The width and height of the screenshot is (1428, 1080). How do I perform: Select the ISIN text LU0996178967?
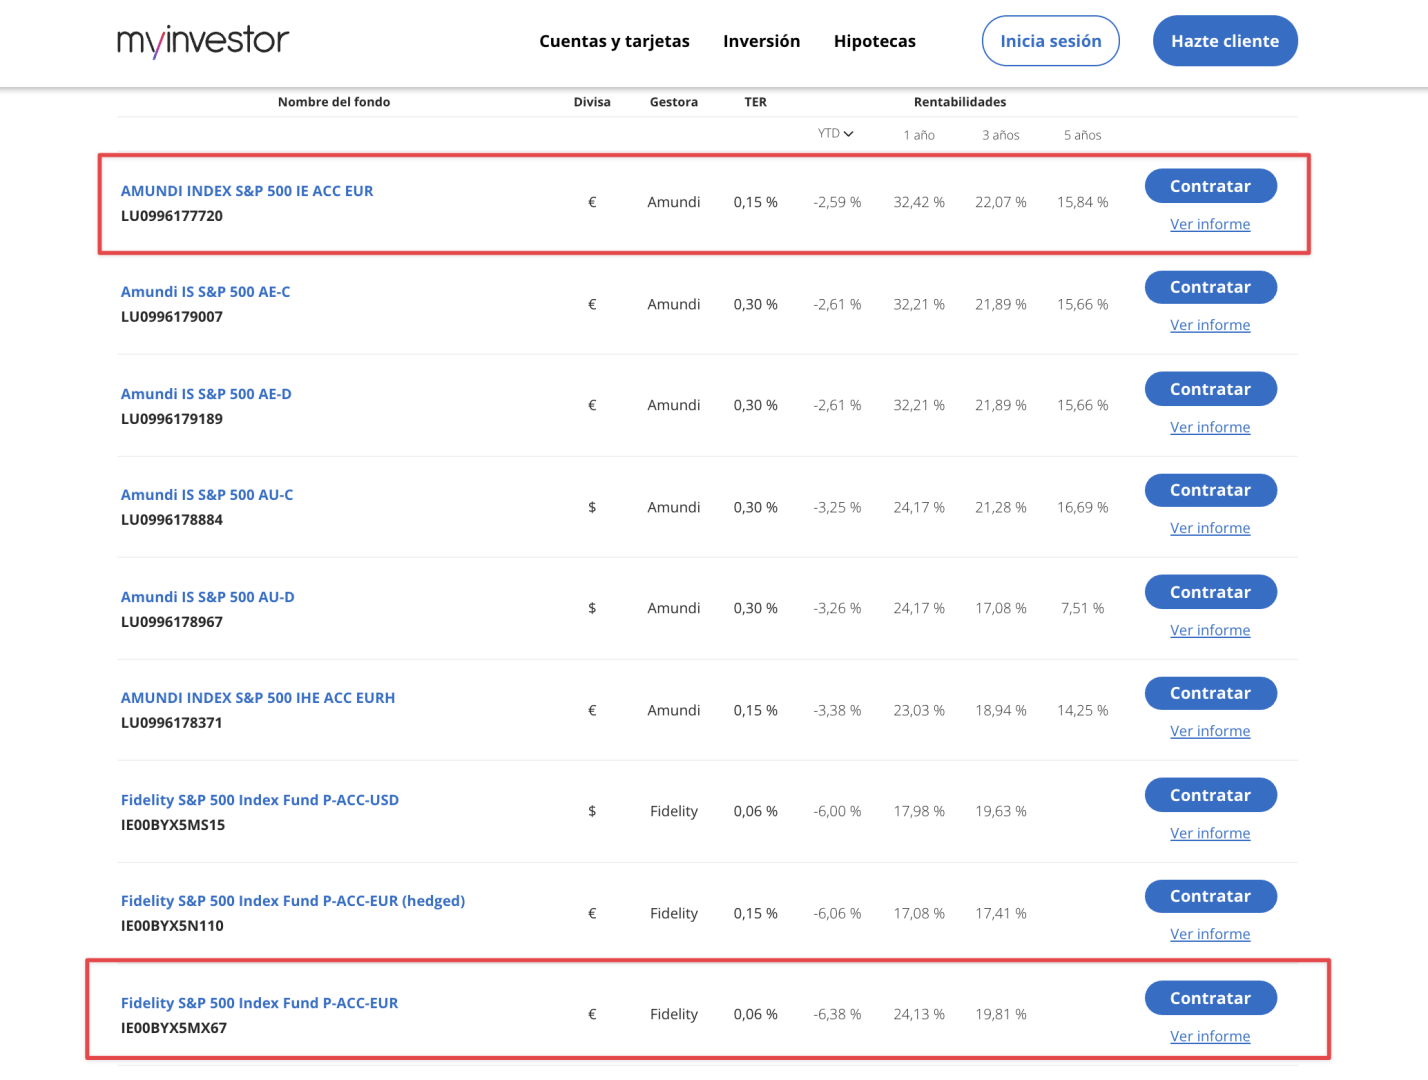172,622
